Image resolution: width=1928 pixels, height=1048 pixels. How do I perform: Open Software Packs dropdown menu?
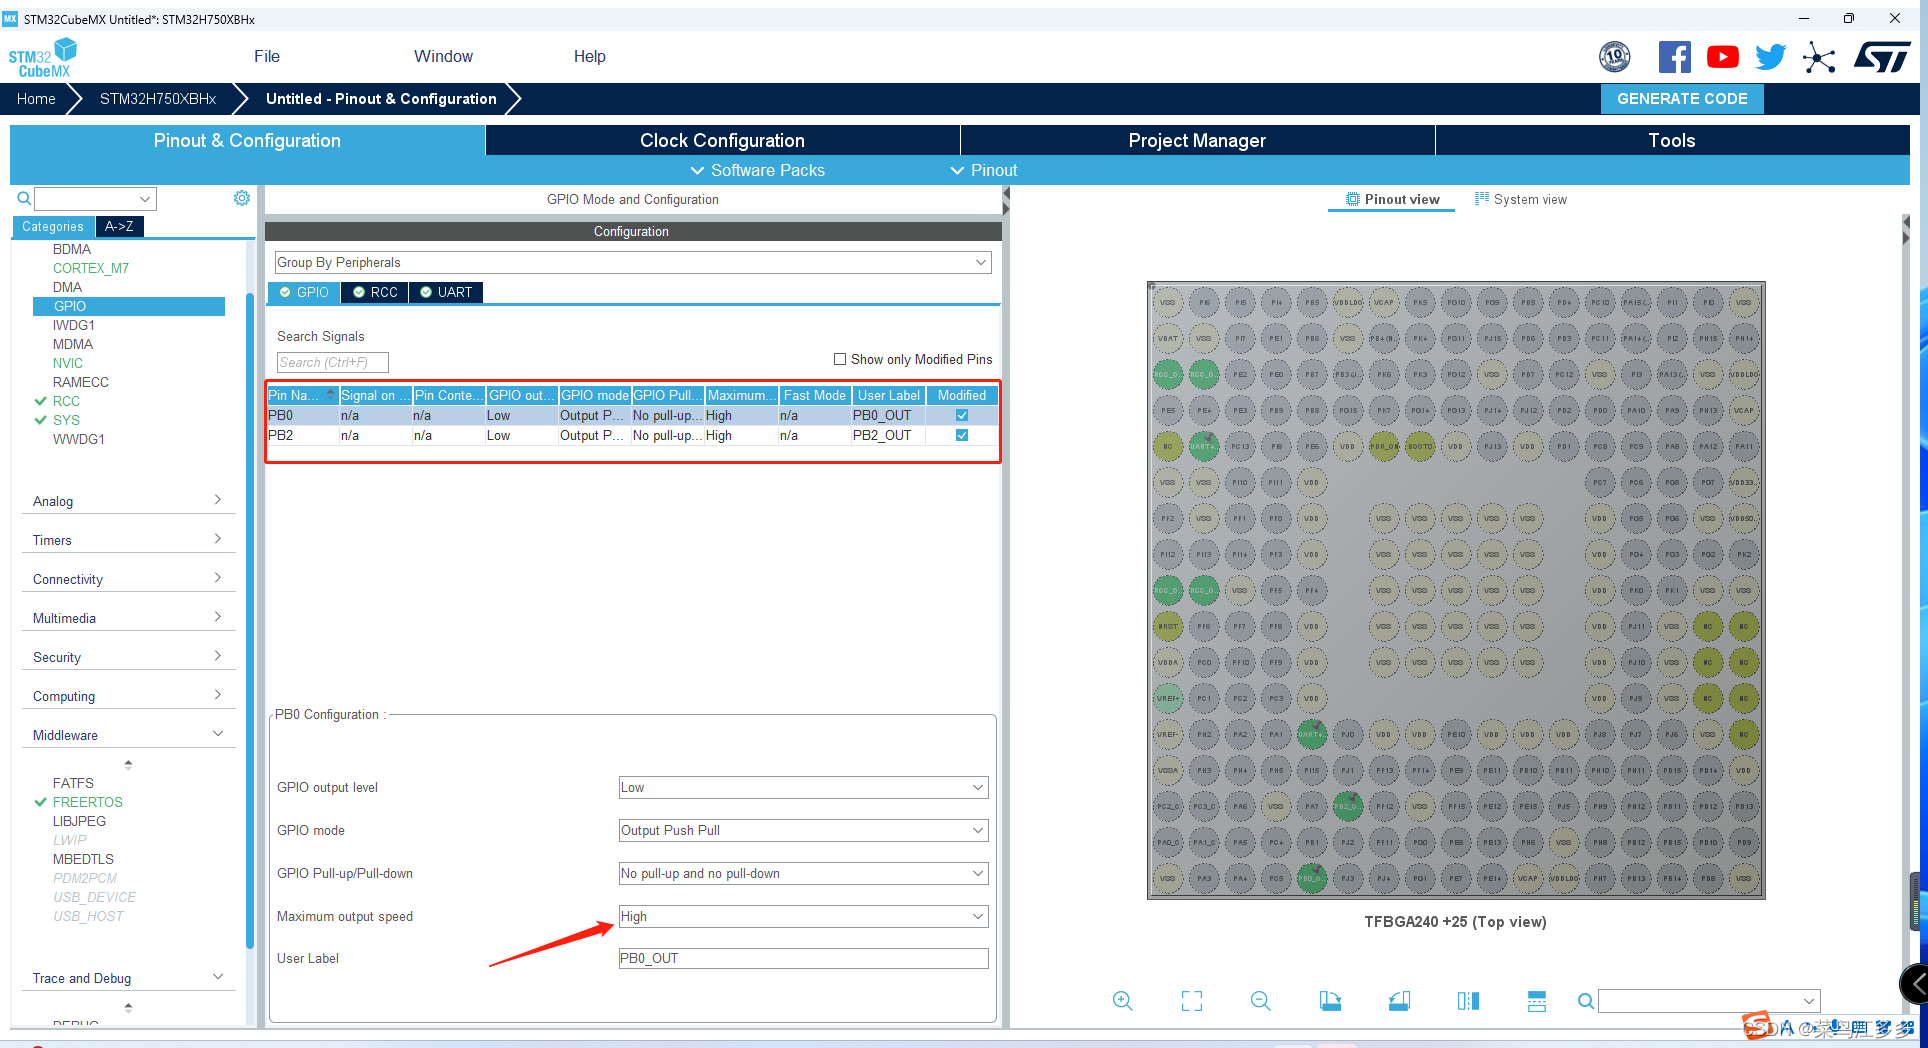[x=758, y=170]
